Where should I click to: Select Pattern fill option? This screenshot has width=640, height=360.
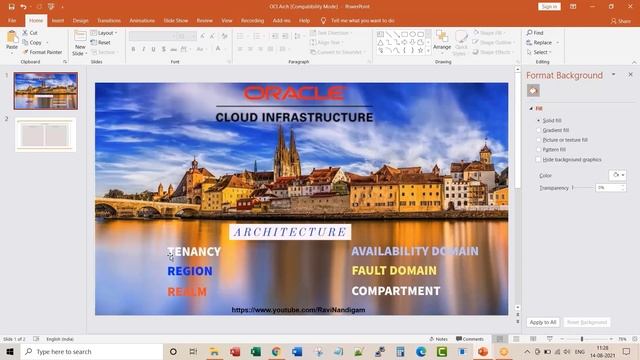pos(551,150)
